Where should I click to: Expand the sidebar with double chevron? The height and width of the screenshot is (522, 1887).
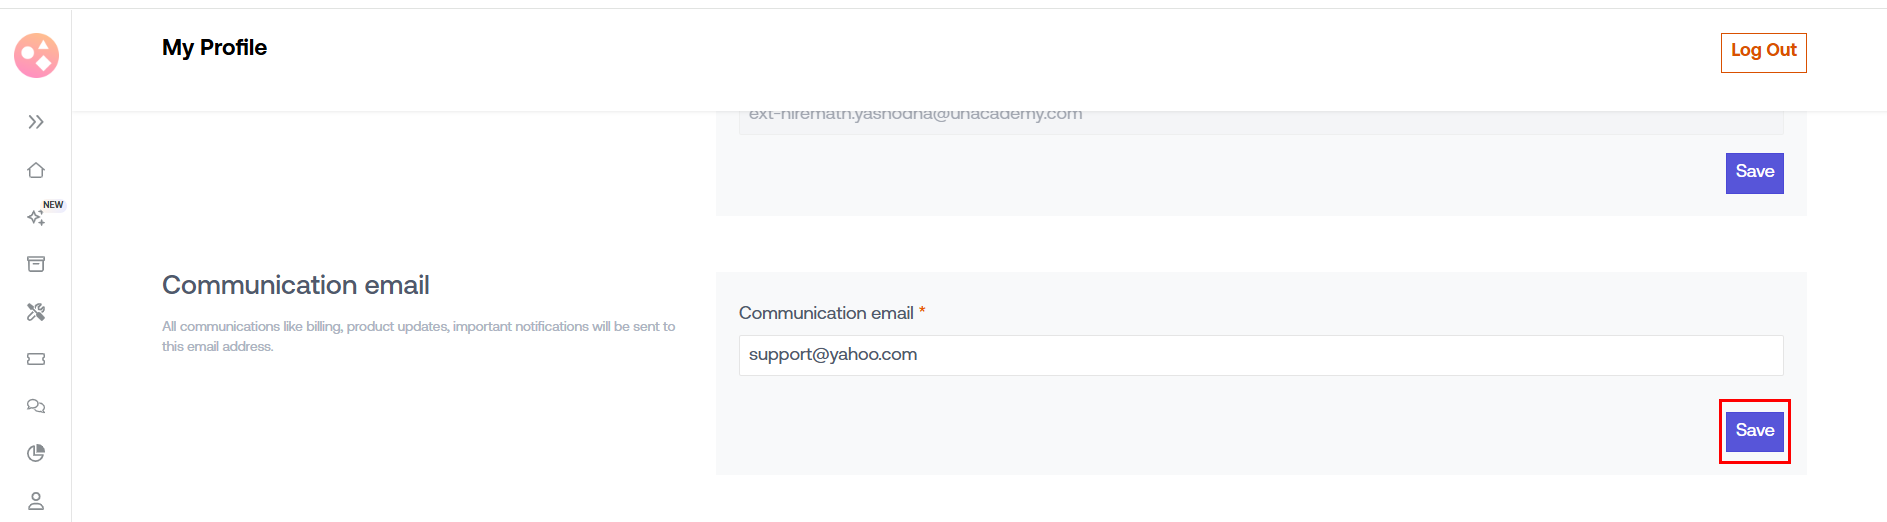click(x=36, y=122)
